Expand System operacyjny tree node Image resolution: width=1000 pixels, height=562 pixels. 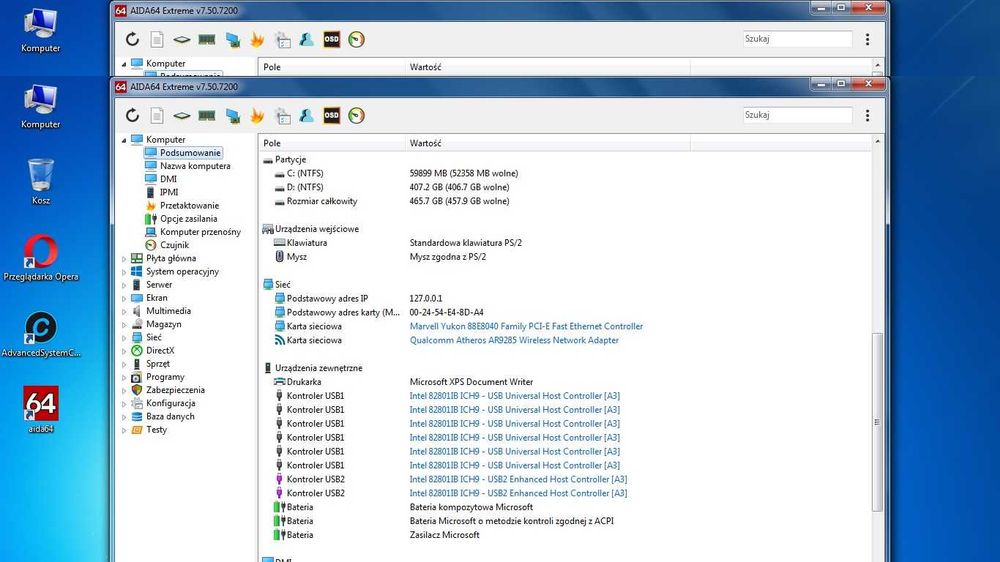point(124,272)
